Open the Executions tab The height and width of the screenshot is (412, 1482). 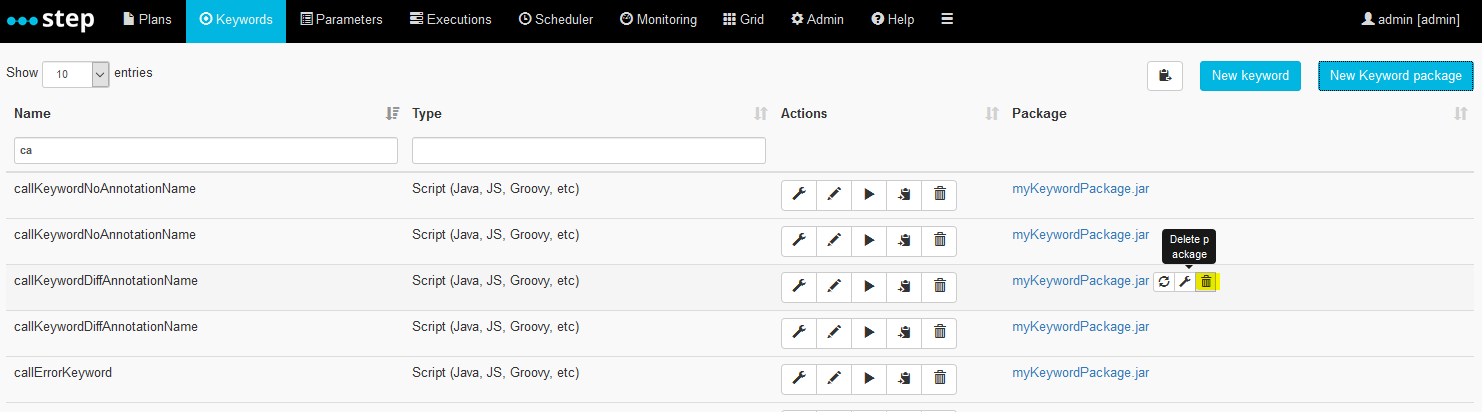pos(450,19)
